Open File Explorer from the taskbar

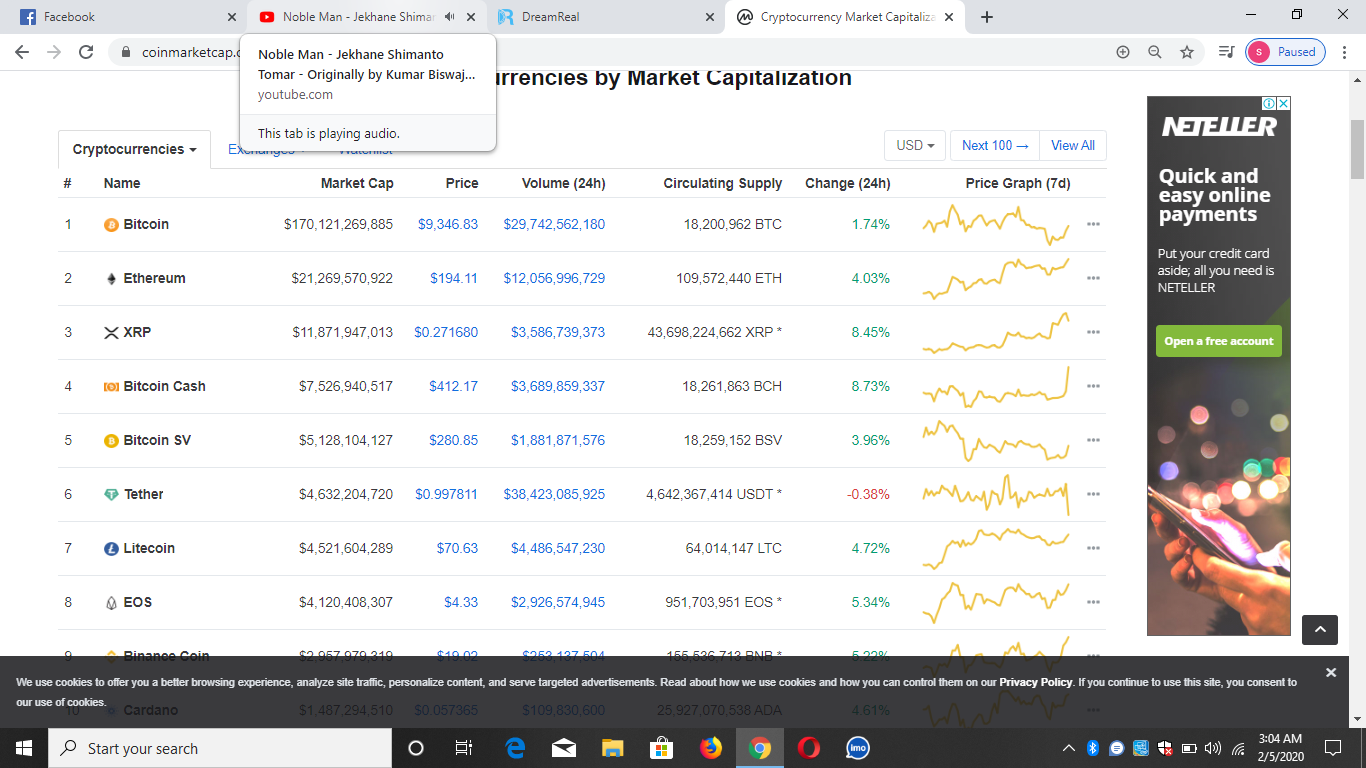pos(613,748)
